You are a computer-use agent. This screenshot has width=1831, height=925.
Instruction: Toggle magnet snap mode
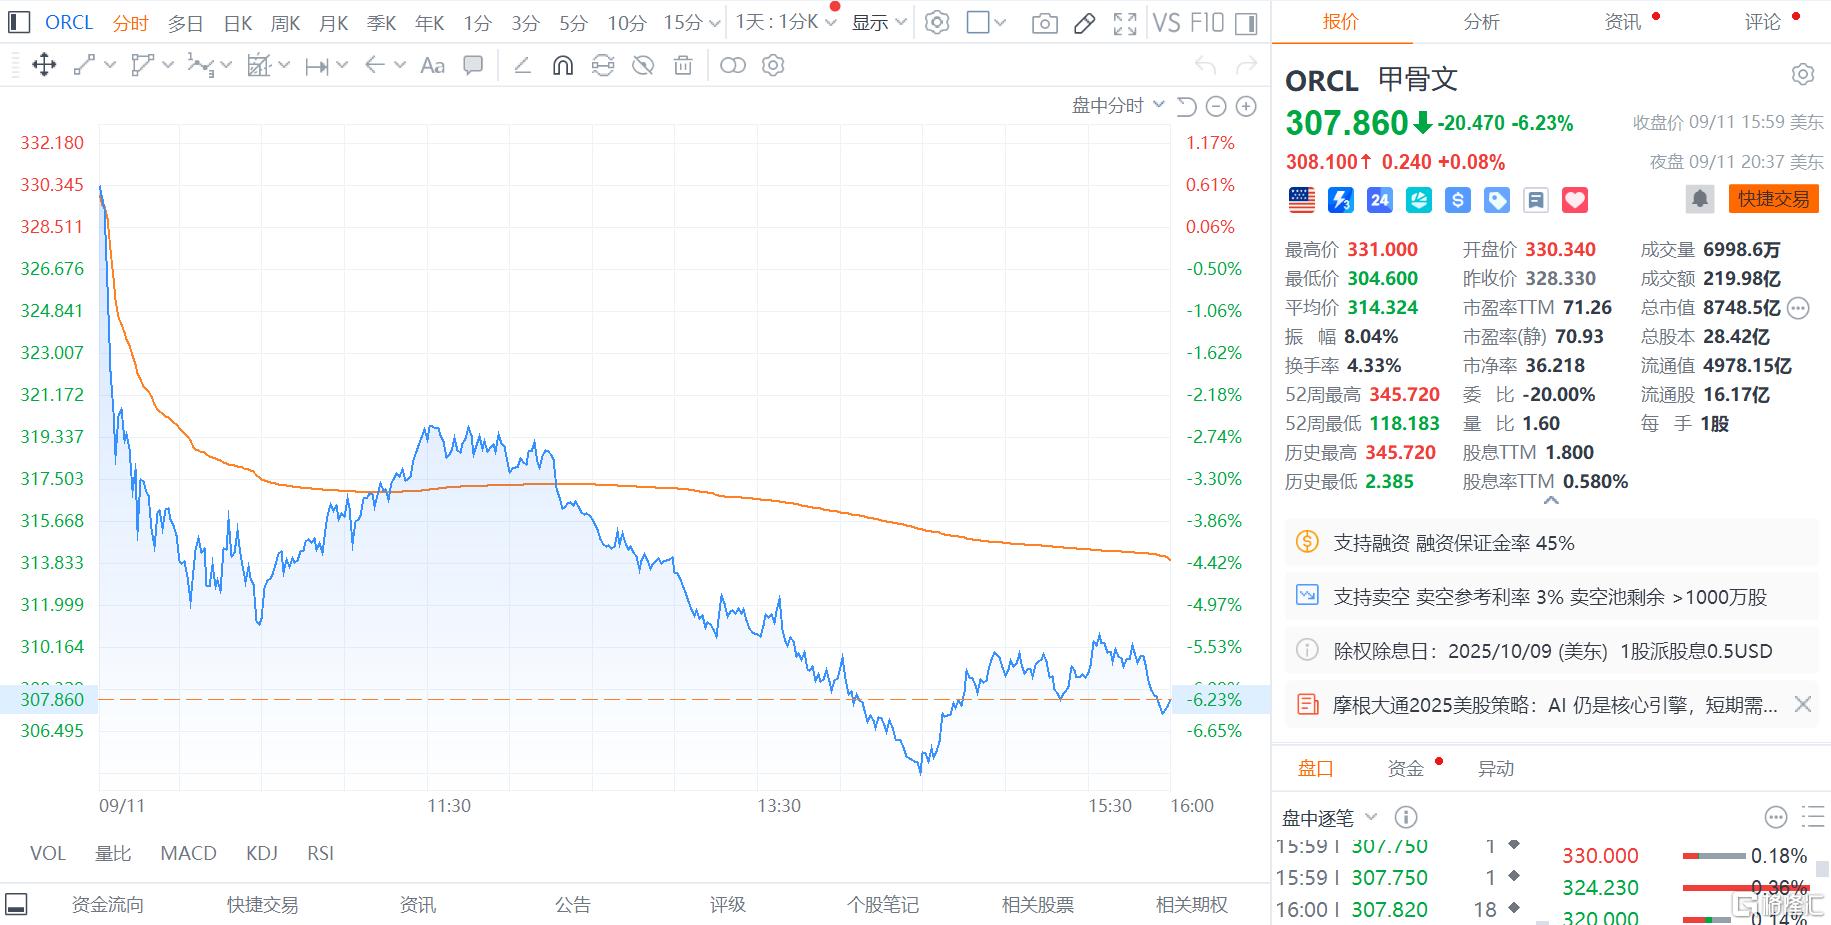tap(563, 66)
